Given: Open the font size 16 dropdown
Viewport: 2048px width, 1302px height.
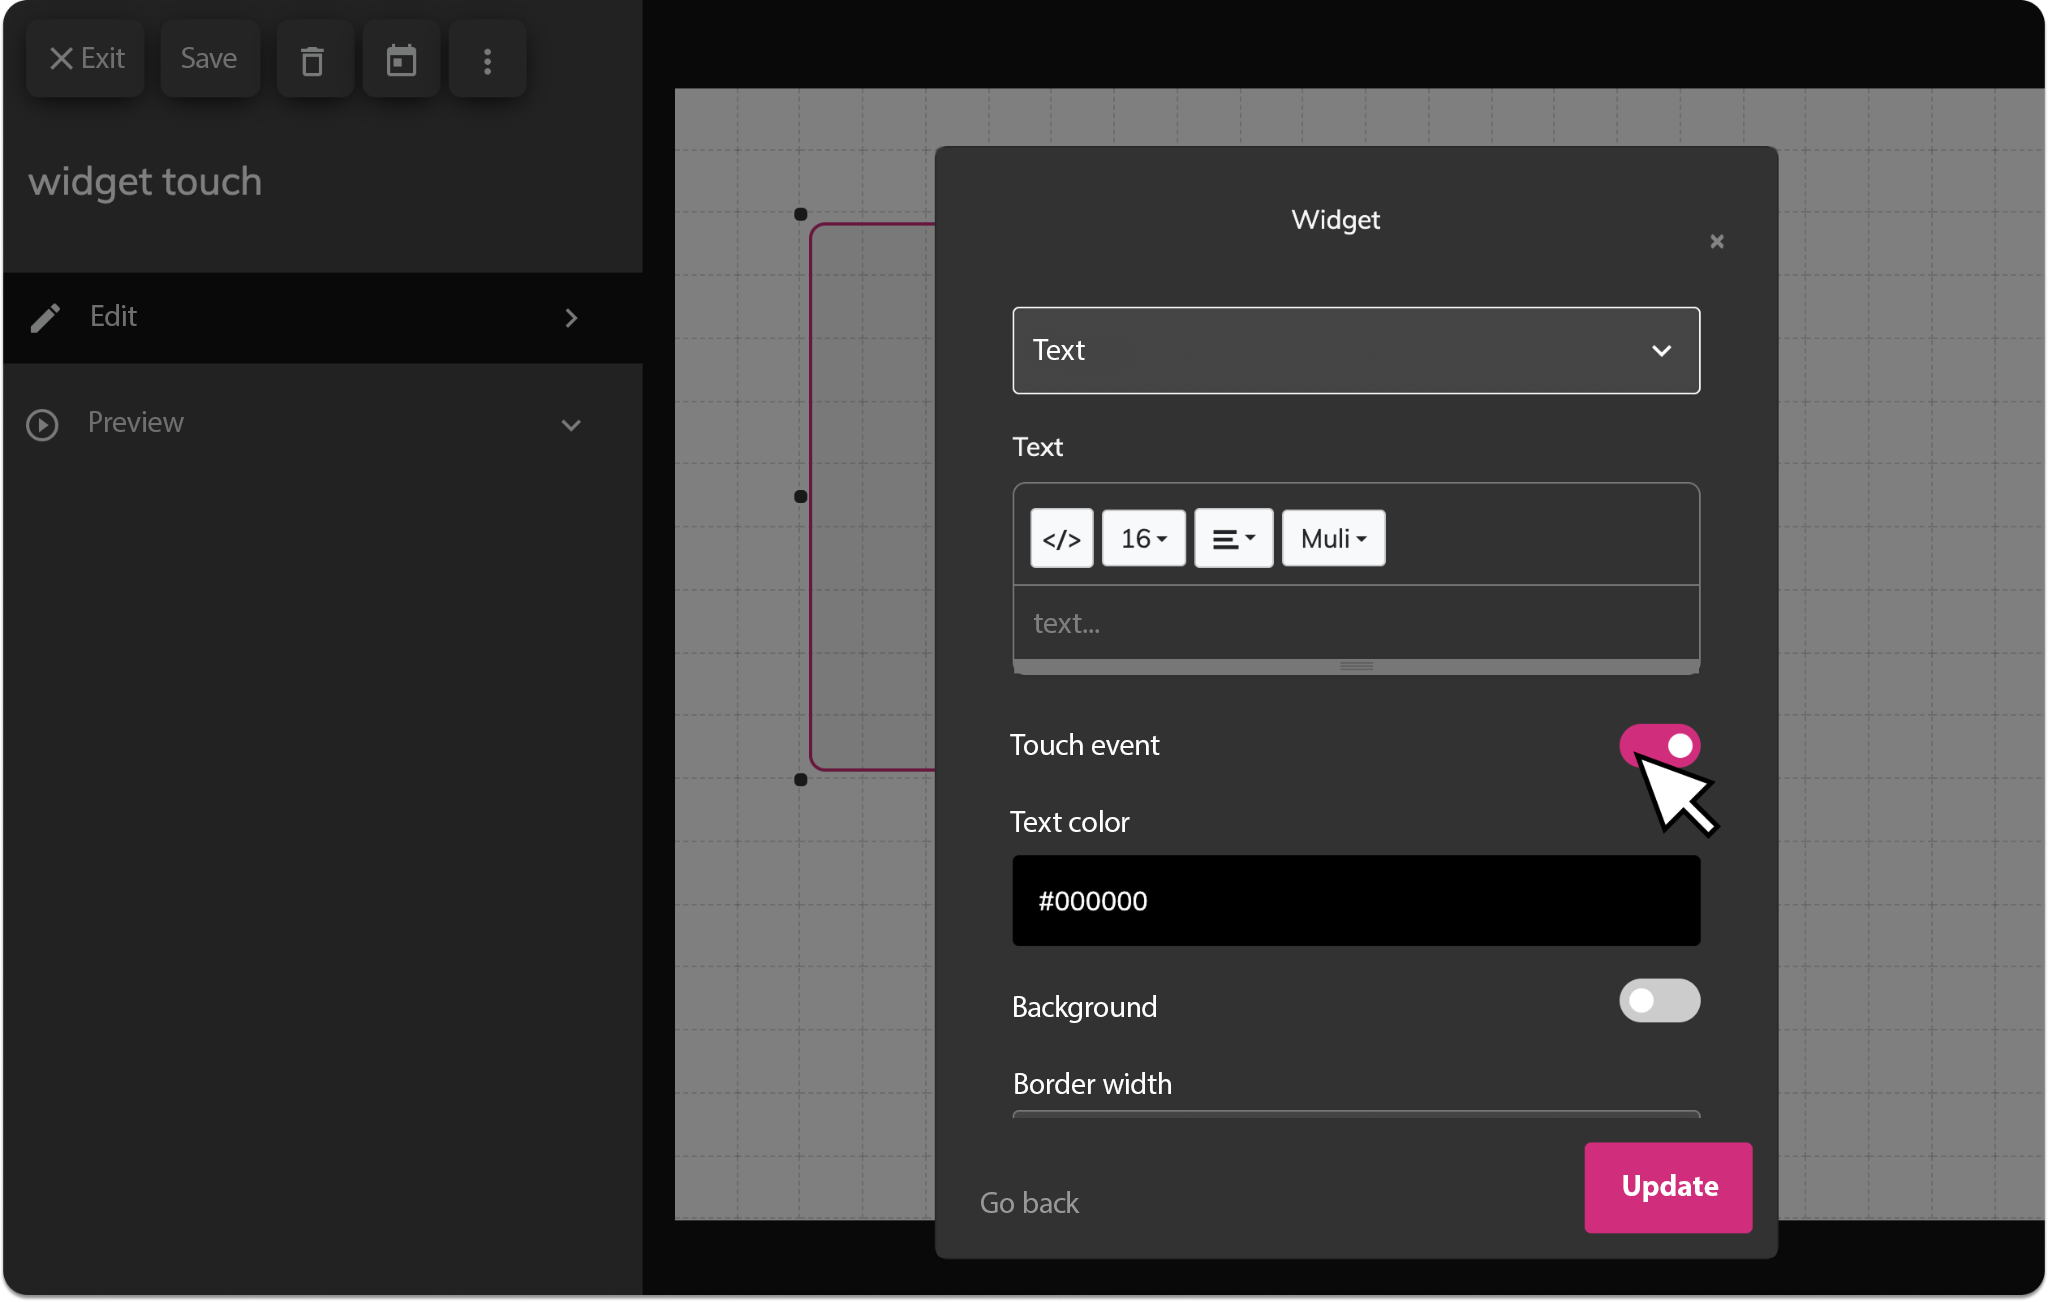Looking at the screenshot, I should coord(1143,539).
